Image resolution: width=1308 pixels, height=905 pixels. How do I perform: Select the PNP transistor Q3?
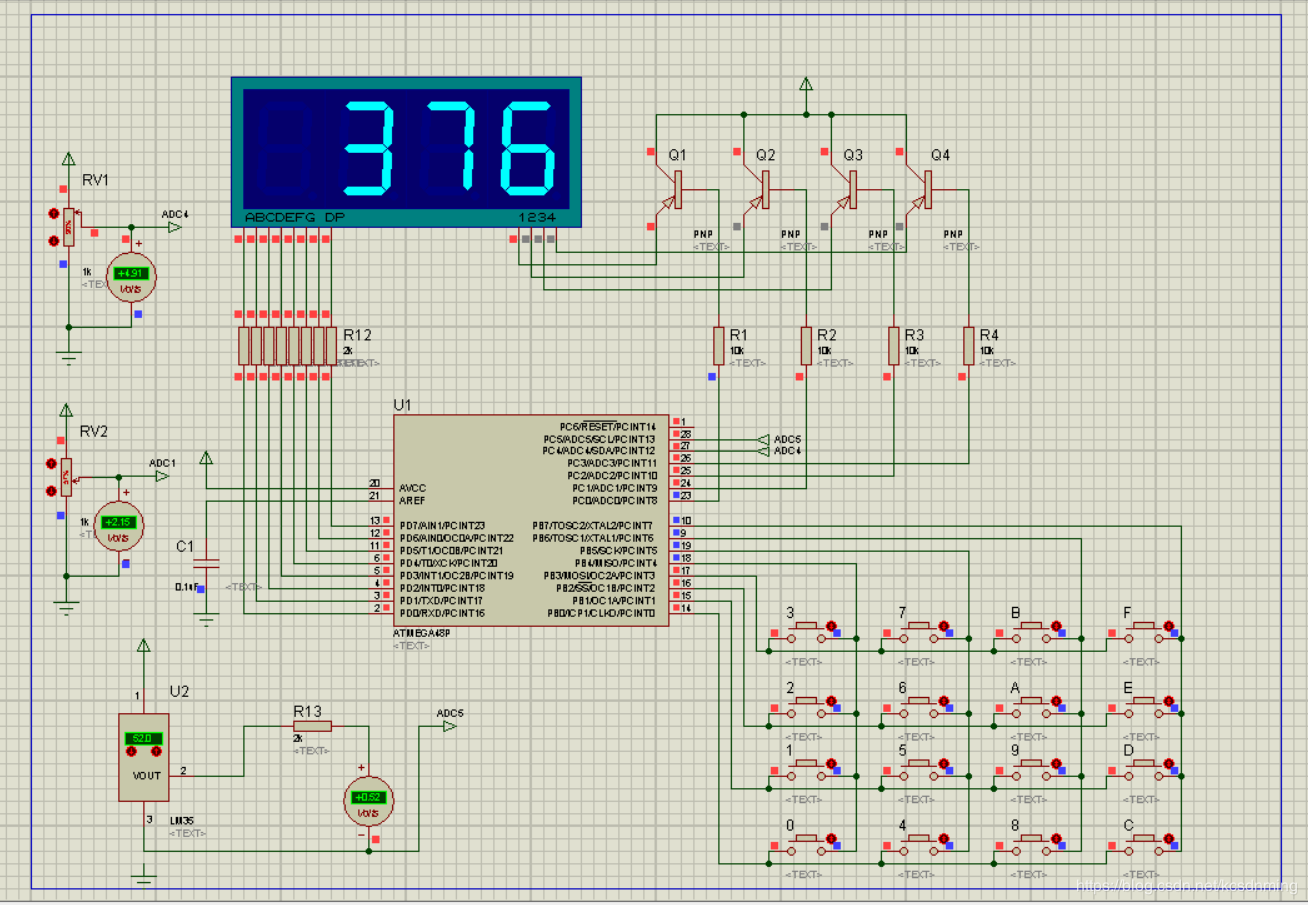coord(845,190)
